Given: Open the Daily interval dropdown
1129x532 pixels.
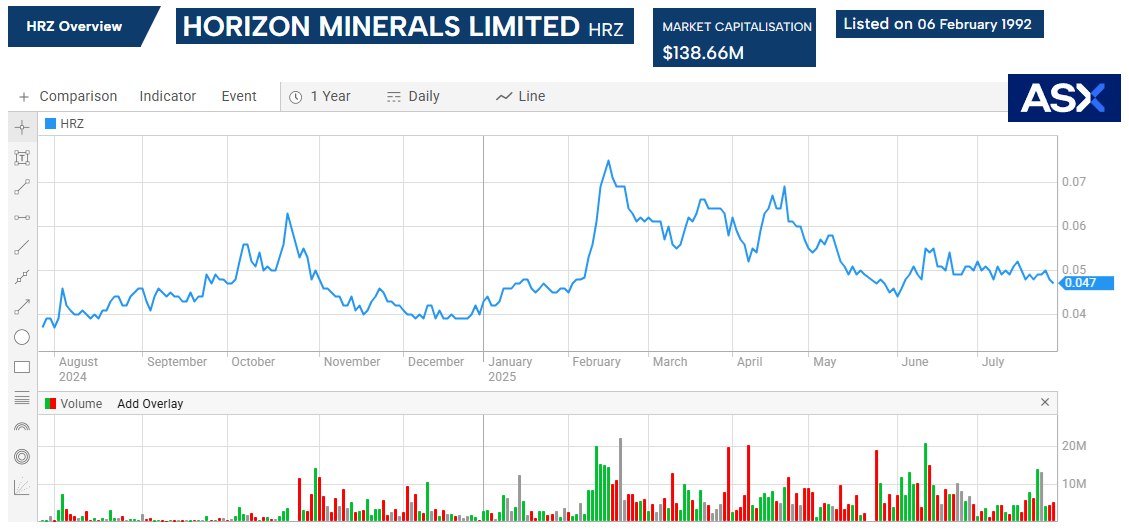Looking at the screenshot, I should pyautogui.click(x=413, y=97).
